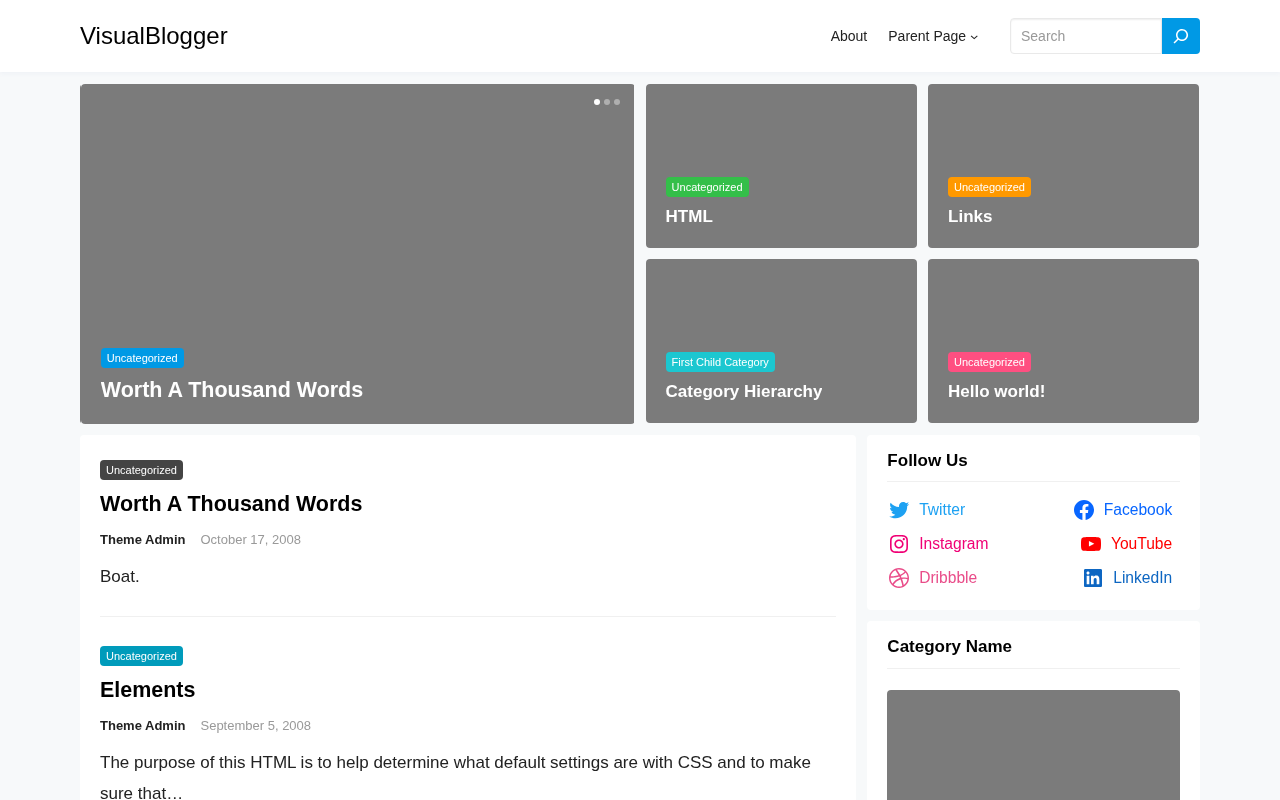Click teal Uncategorized badge above Elements
1280x800 pixels.
click(141, 656)
